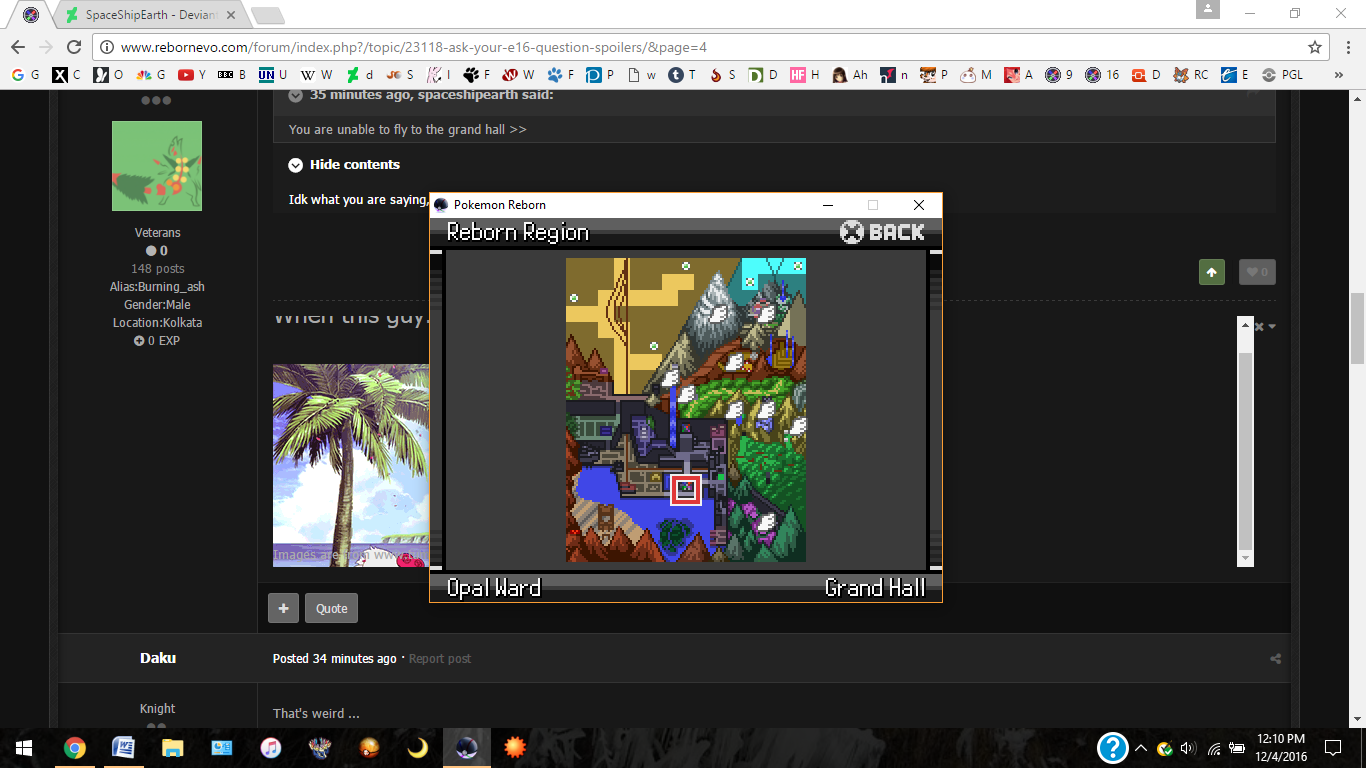The width and height of the screenshot is (1366, 768).
Task: Click the BACK button in Pokemon Reborn map
Action: [x=882, y=232]
